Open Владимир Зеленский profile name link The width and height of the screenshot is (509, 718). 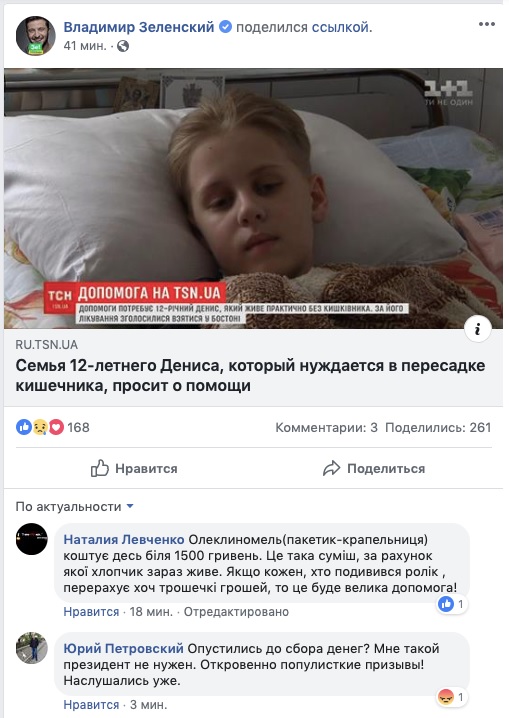pyautogui.click(x=139, y=27)
